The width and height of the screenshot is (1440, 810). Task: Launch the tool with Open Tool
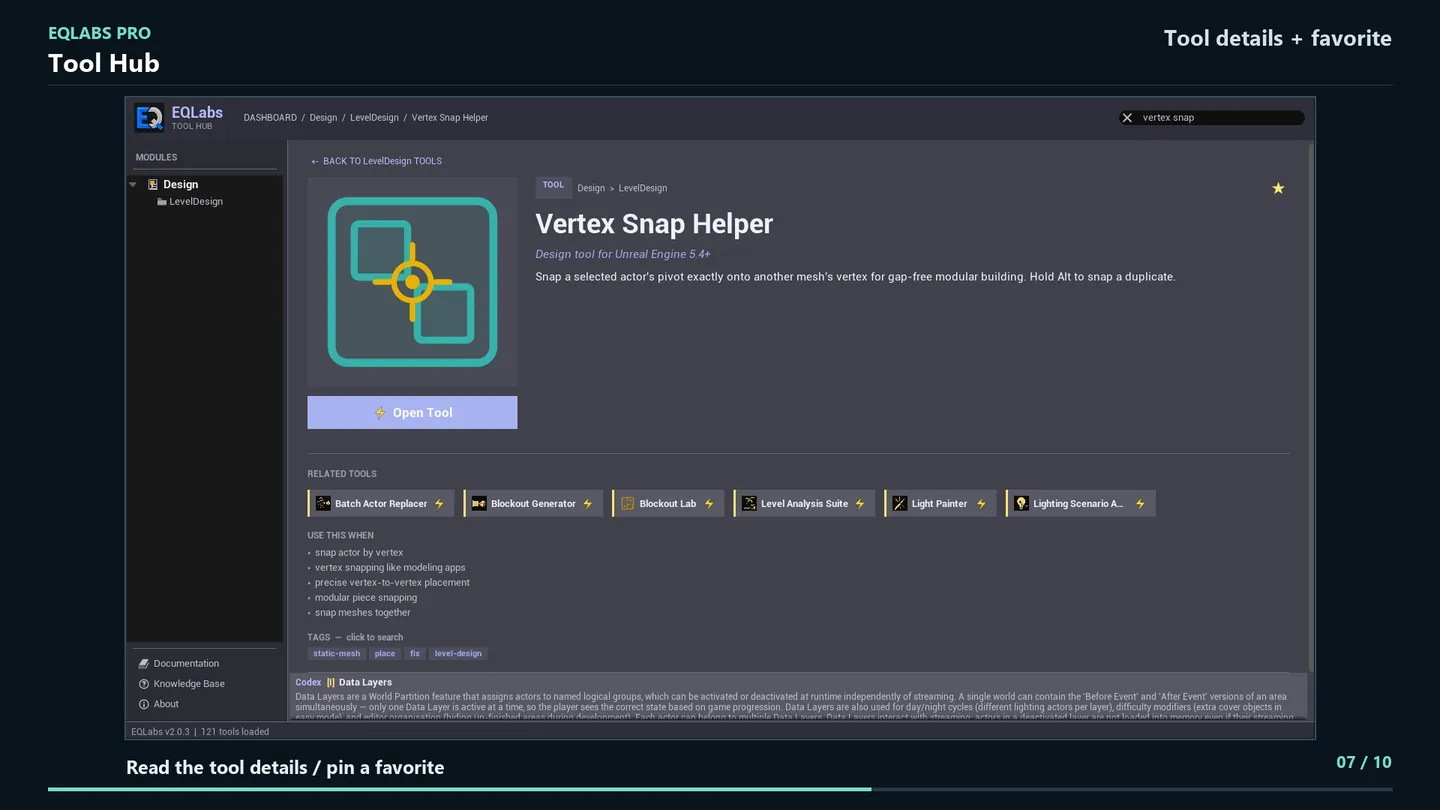tap(412, 413)
